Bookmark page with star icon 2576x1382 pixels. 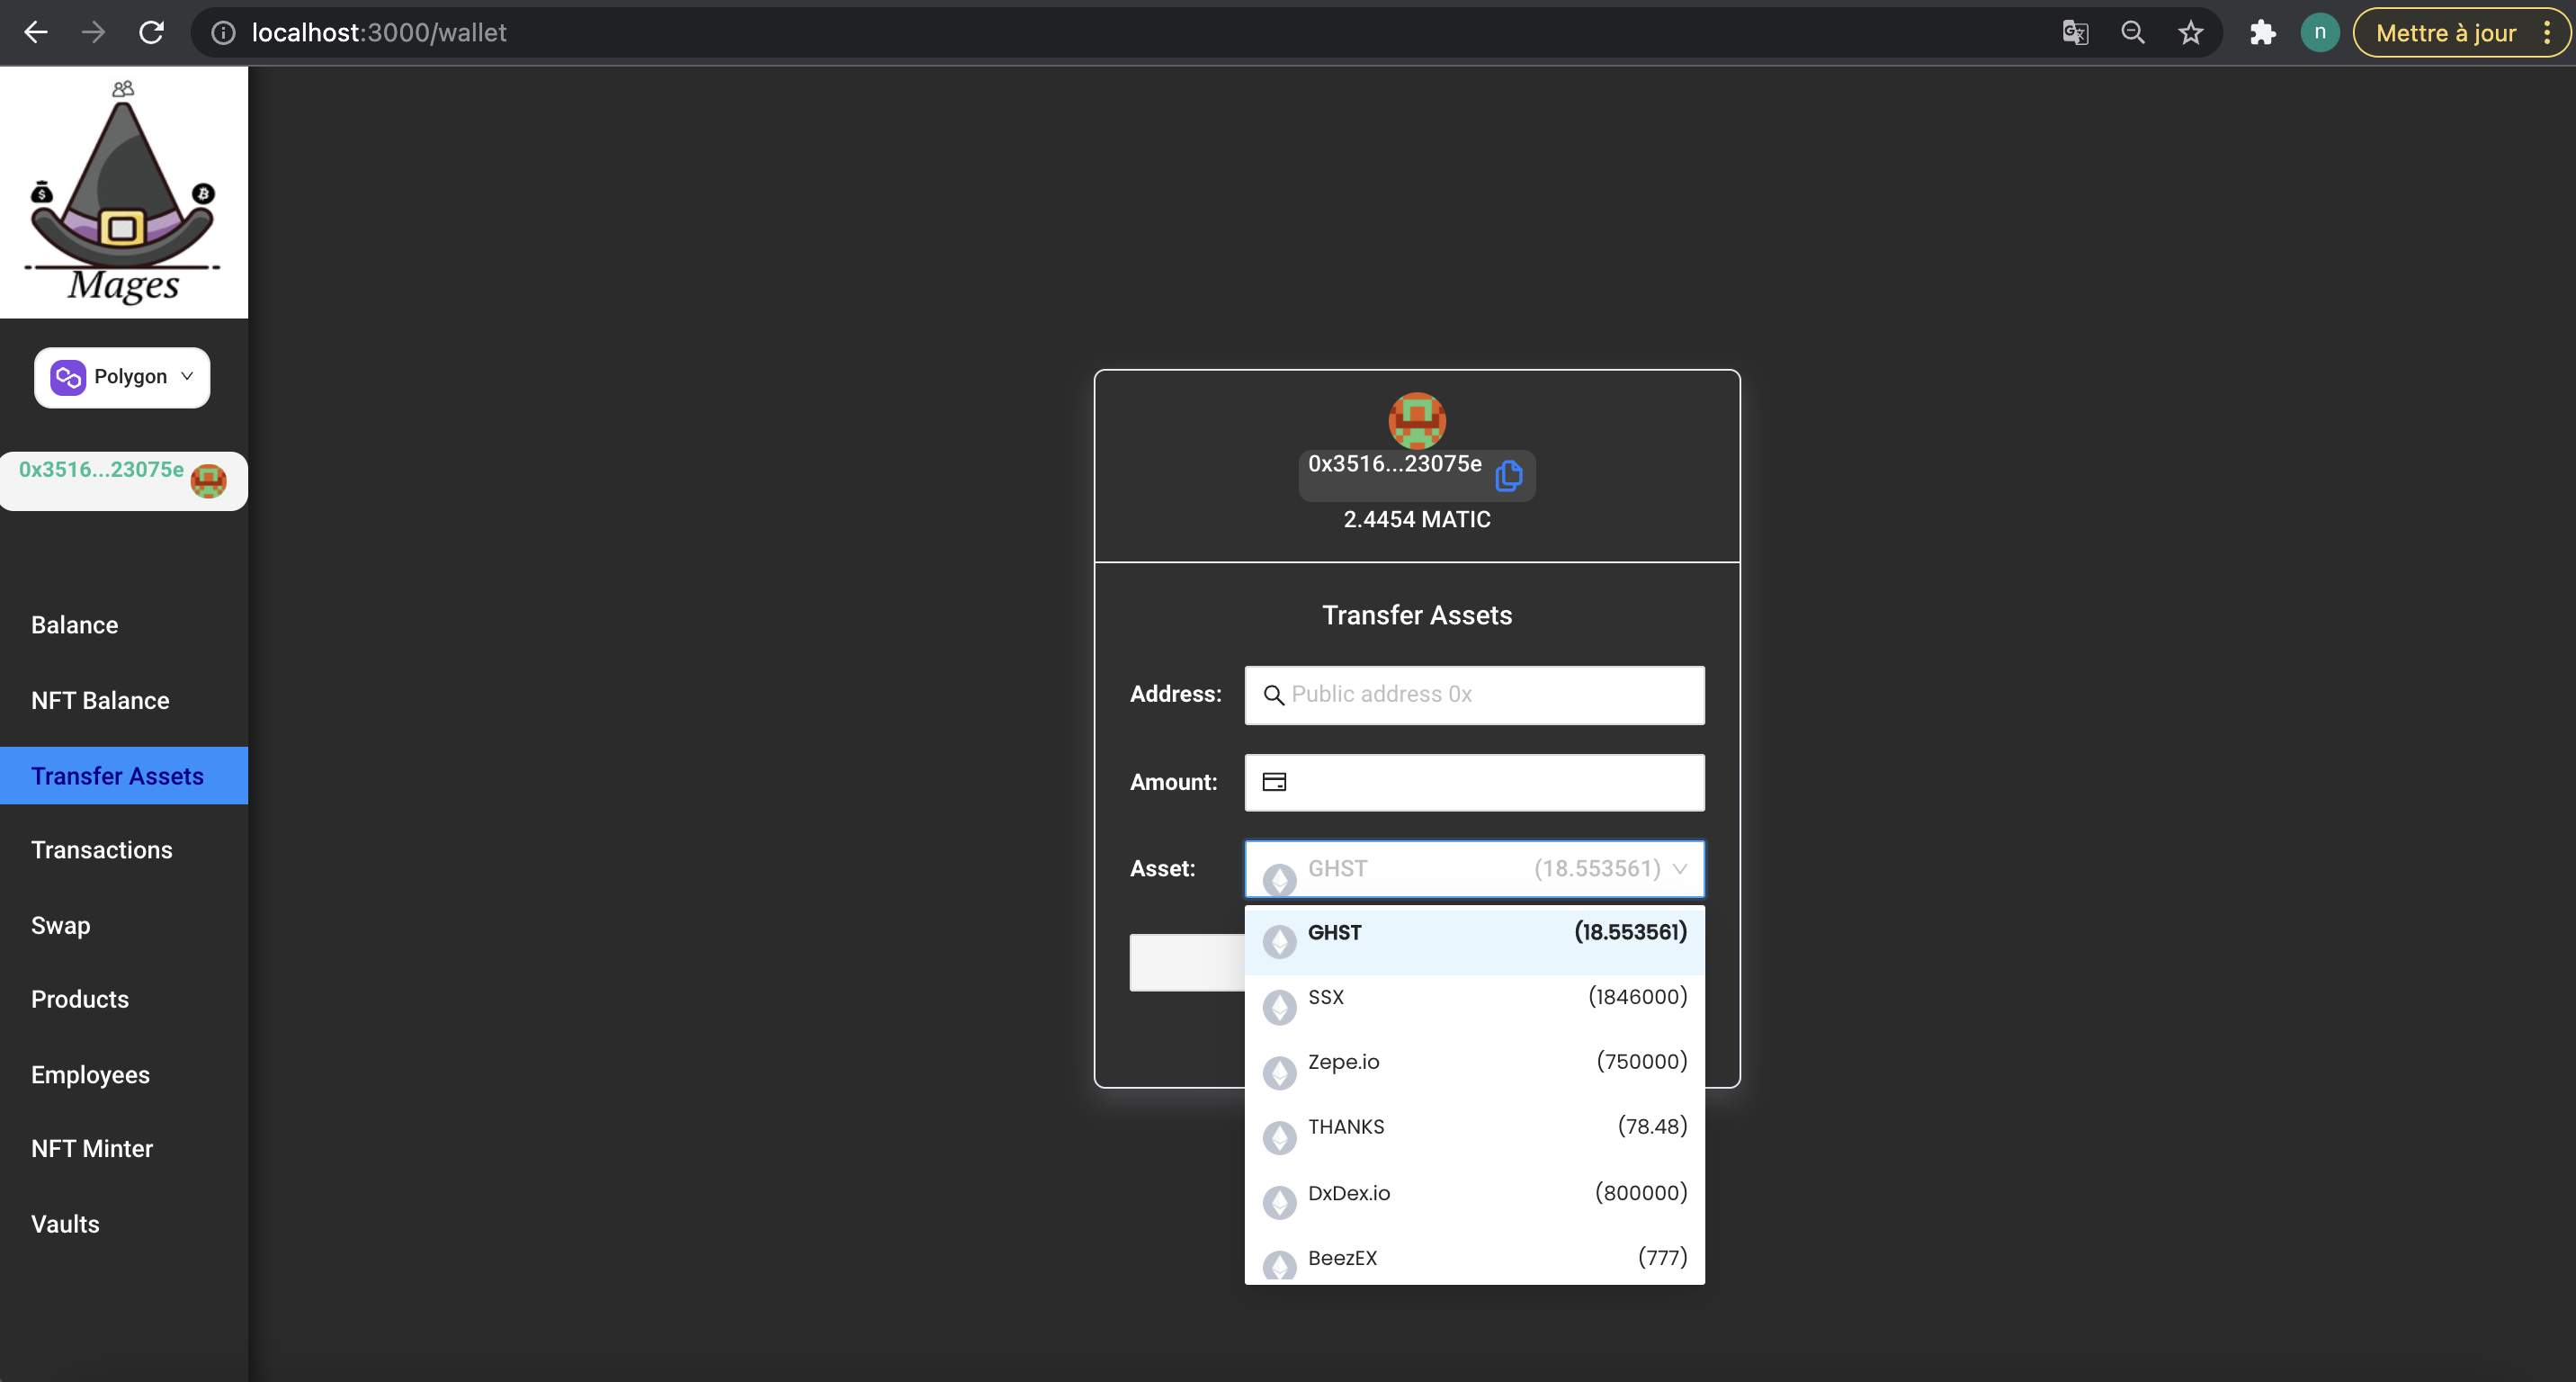pyautogui.click(x=2190, y=33)
